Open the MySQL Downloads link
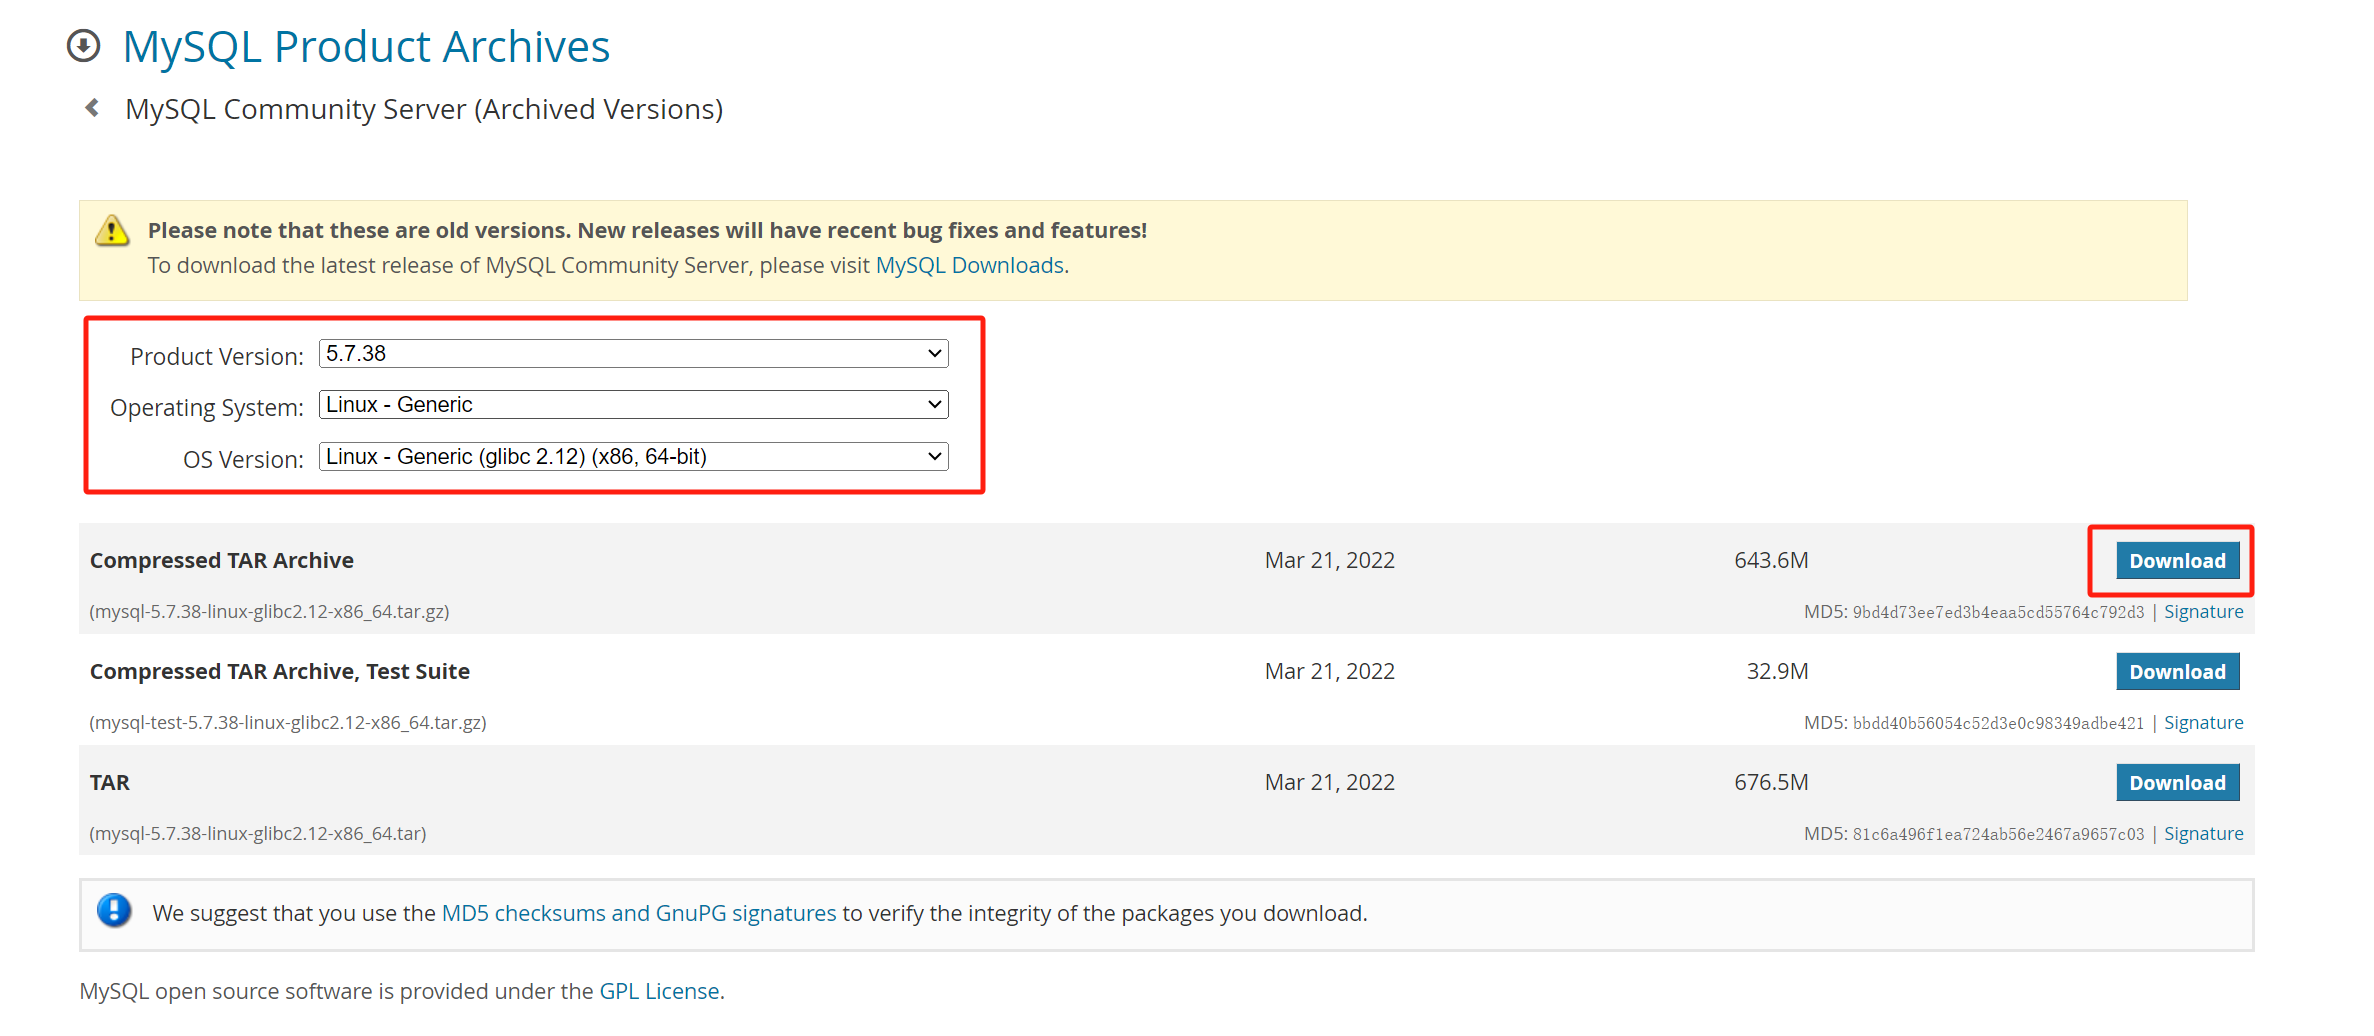Viewport: 2374px width, 1036px height. tap(969, 266)
